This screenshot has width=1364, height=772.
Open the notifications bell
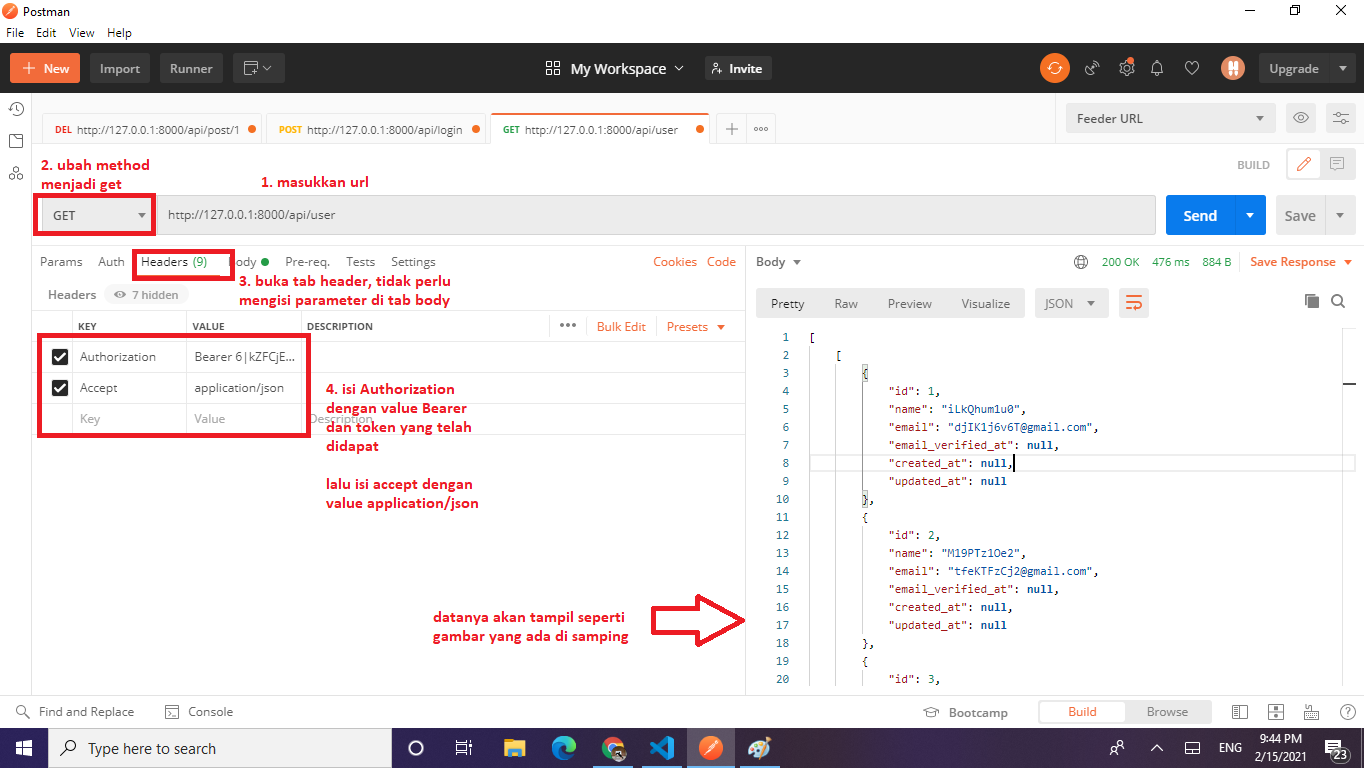click(1157, 68)
